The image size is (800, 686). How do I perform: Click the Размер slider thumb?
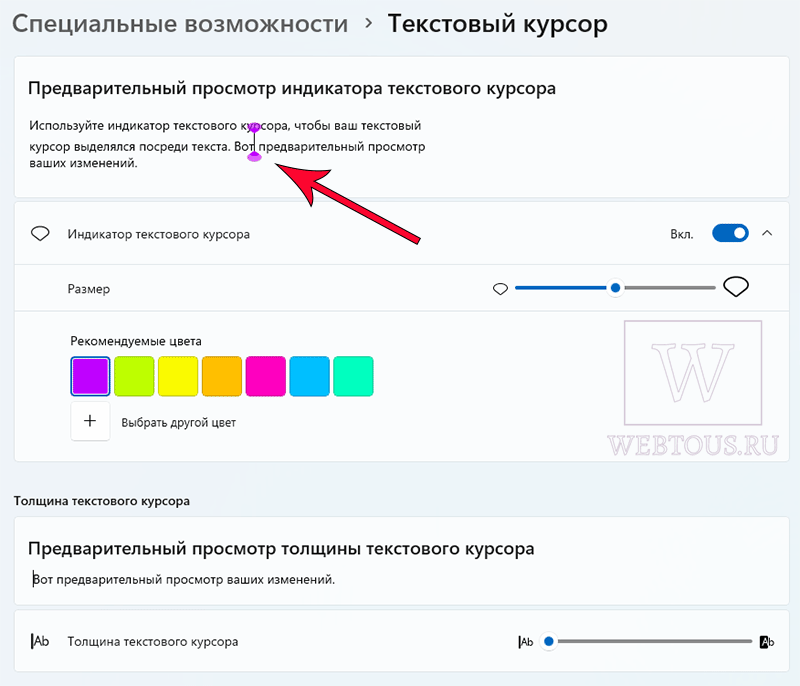pyautogui.click(x=615, y=288)
